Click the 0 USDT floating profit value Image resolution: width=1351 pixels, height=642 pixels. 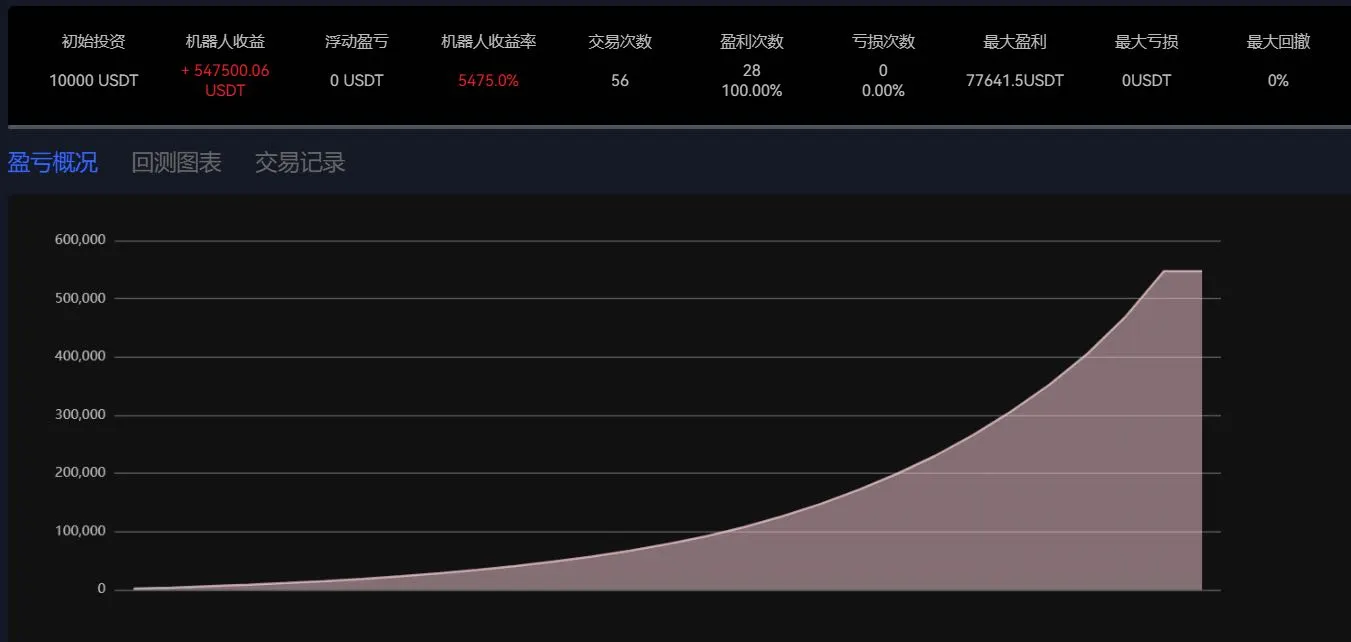pyautogui.click(x=357, y=81)
